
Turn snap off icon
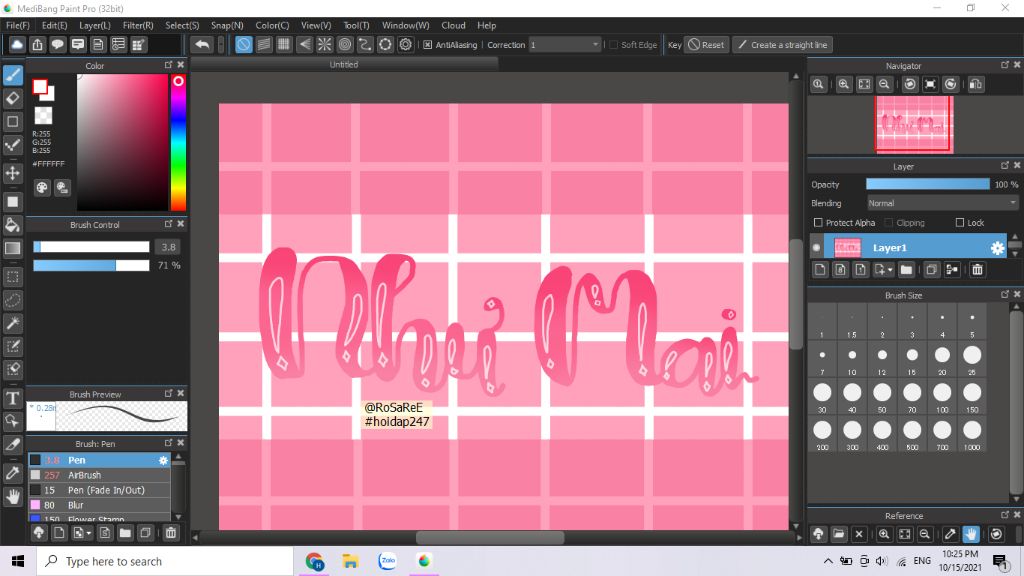[244, 44]
